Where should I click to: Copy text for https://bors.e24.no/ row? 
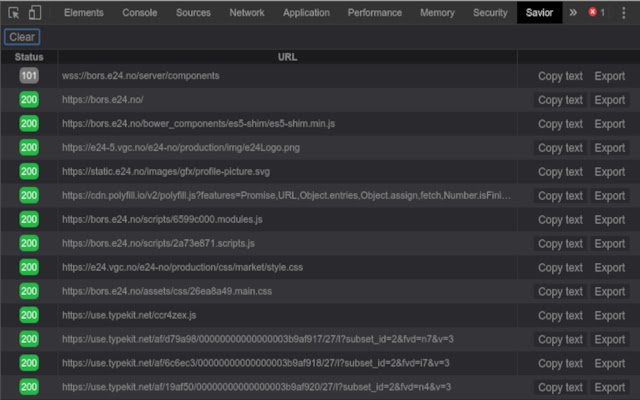tap(560, 100)
